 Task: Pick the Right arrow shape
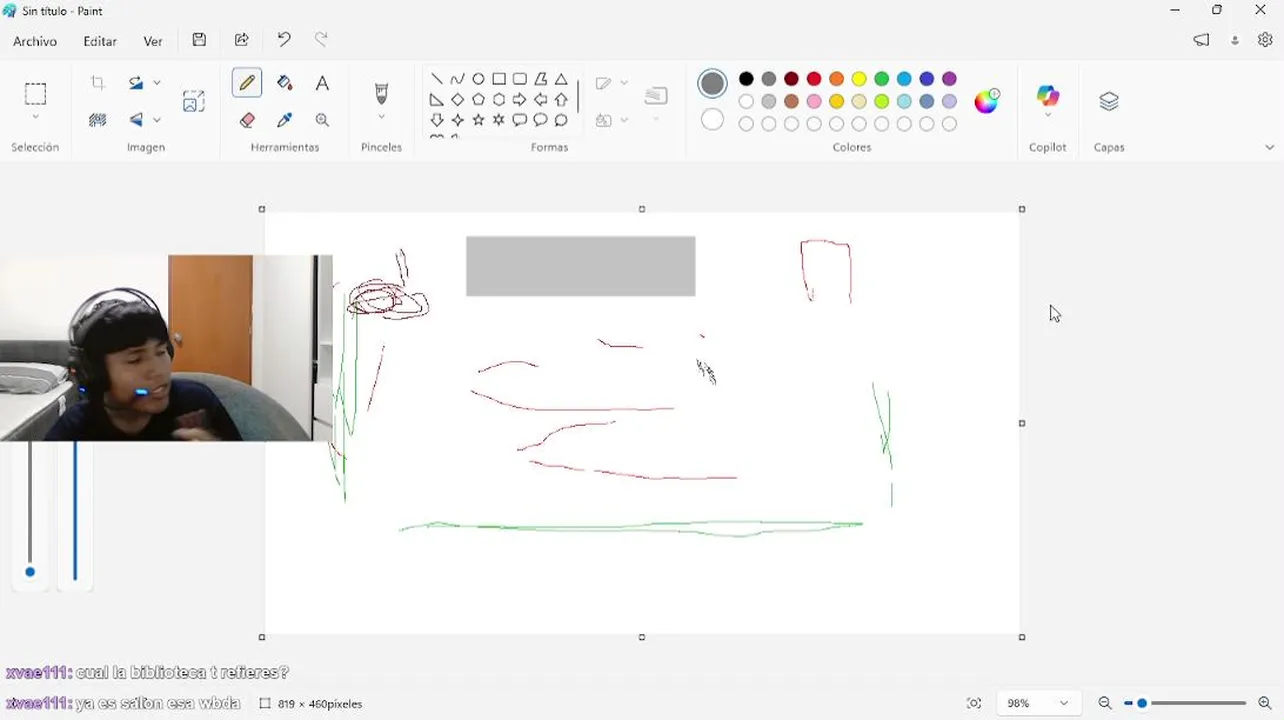pos(520,100)
